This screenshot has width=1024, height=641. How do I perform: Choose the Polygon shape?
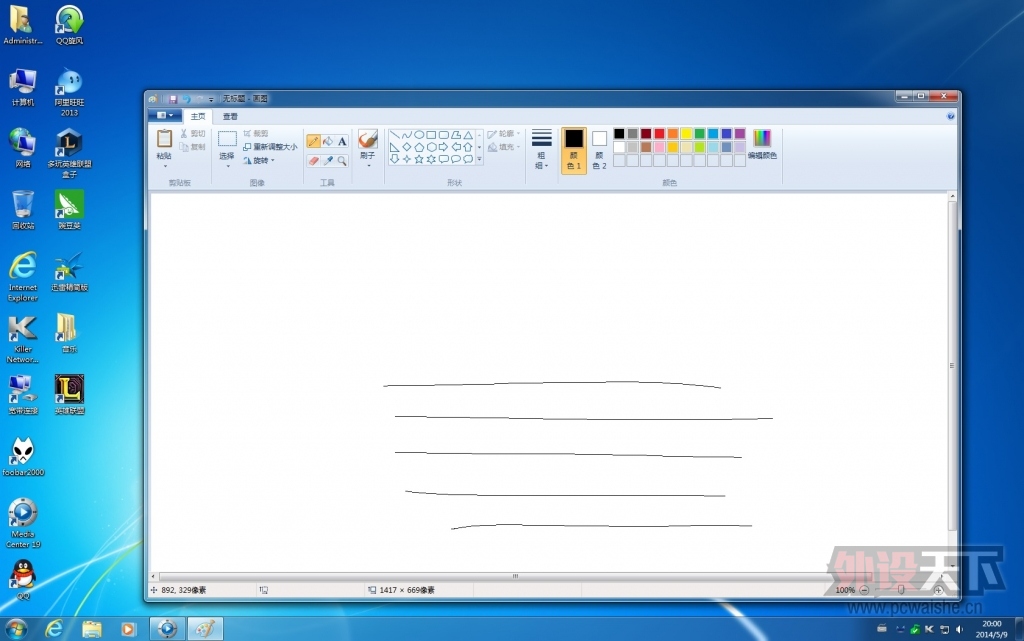tap(456, 135)
